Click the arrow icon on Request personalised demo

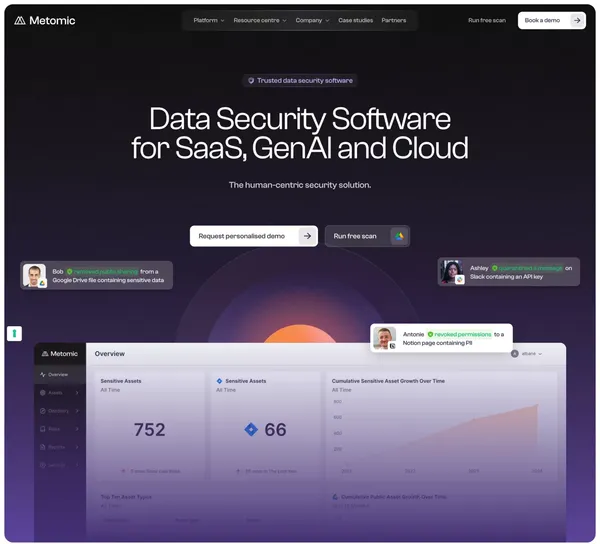[307, 236]
